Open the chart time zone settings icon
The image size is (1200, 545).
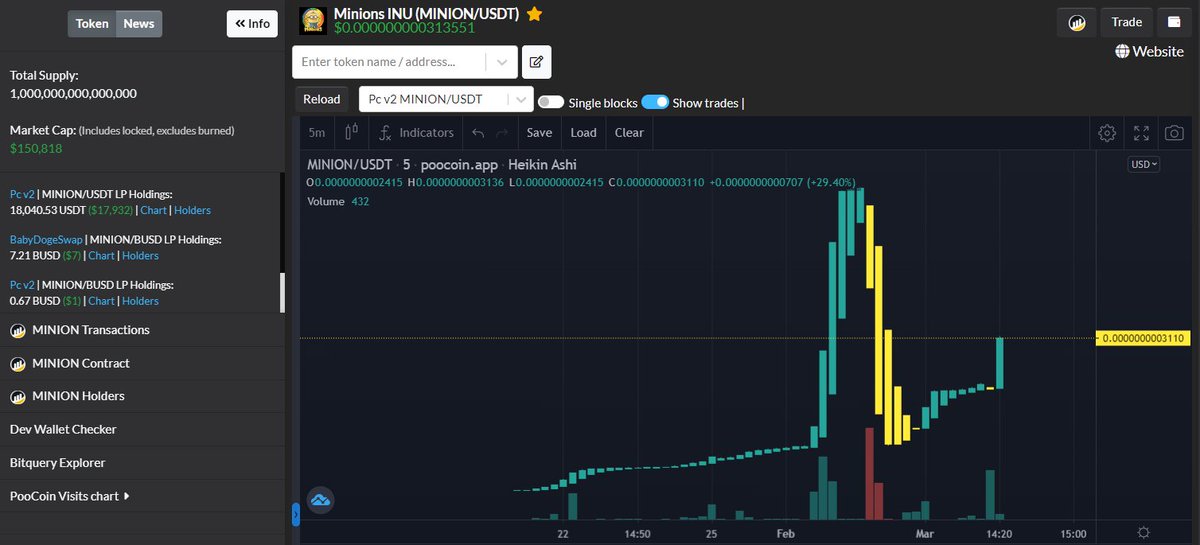click(x=1143, y=533)
